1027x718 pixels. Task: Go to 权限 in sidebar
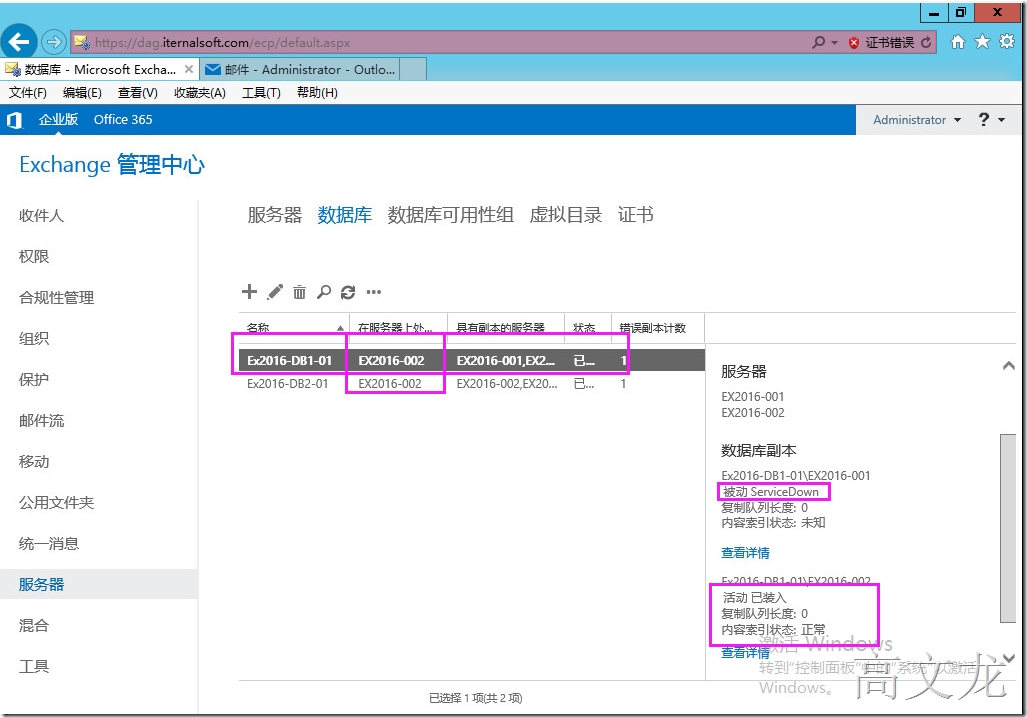[34, 256]
